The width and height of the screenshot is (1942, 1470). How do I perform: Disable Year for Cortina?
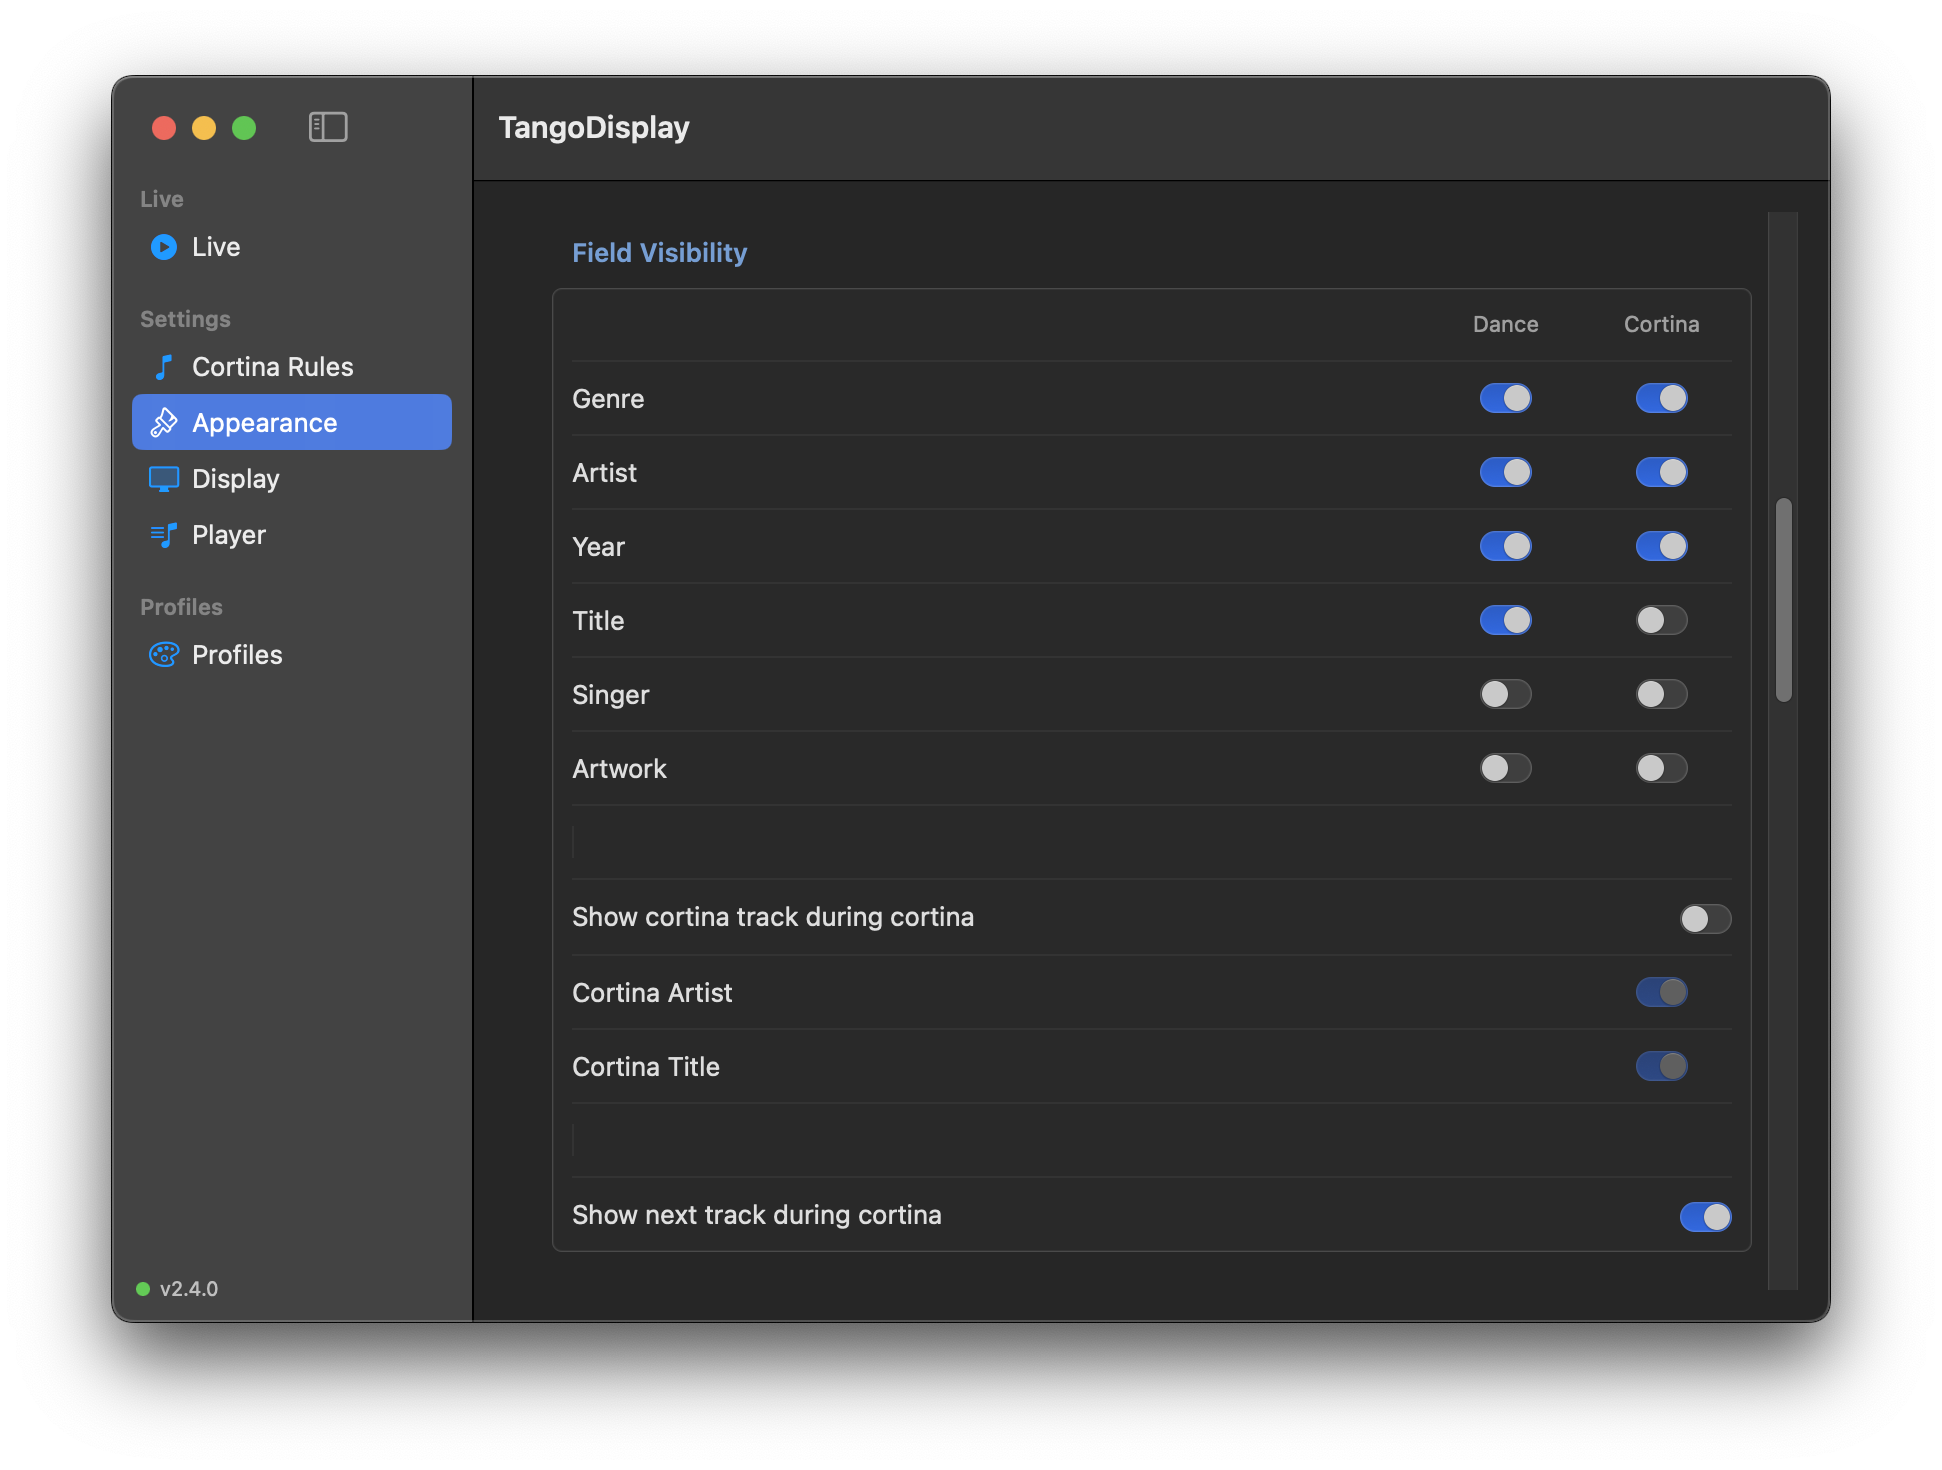pos(1662,546)
